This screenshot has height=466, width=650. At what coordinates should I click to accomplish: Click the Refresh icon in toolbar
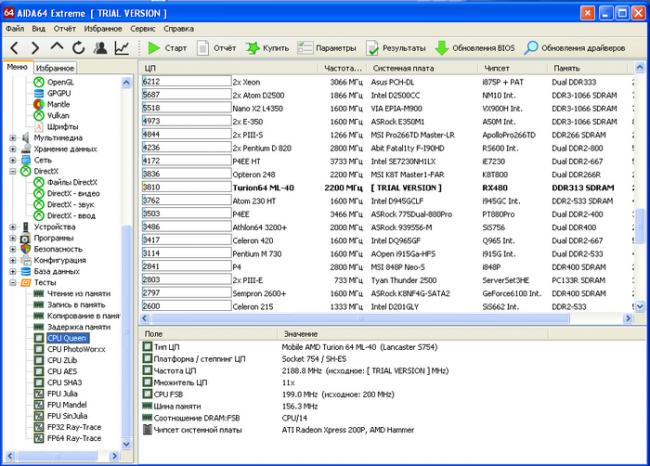click(78, 47)
